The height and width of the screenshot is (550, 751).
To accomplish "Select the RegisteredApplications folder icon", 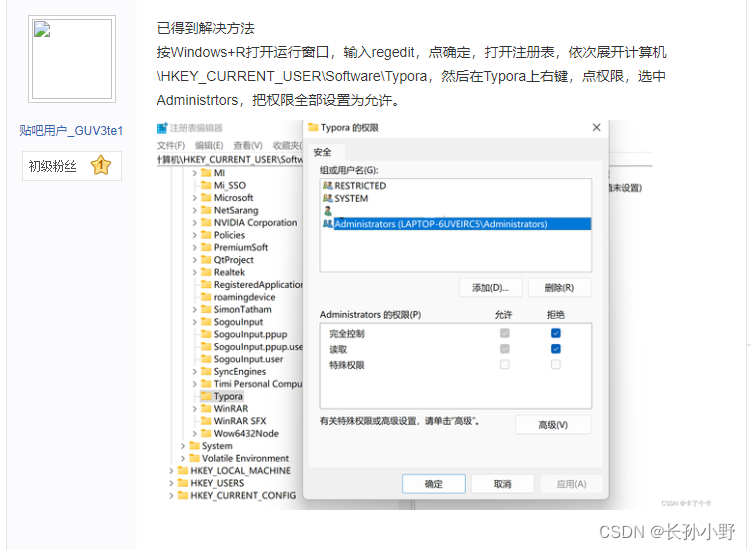I will pos(206,284).
